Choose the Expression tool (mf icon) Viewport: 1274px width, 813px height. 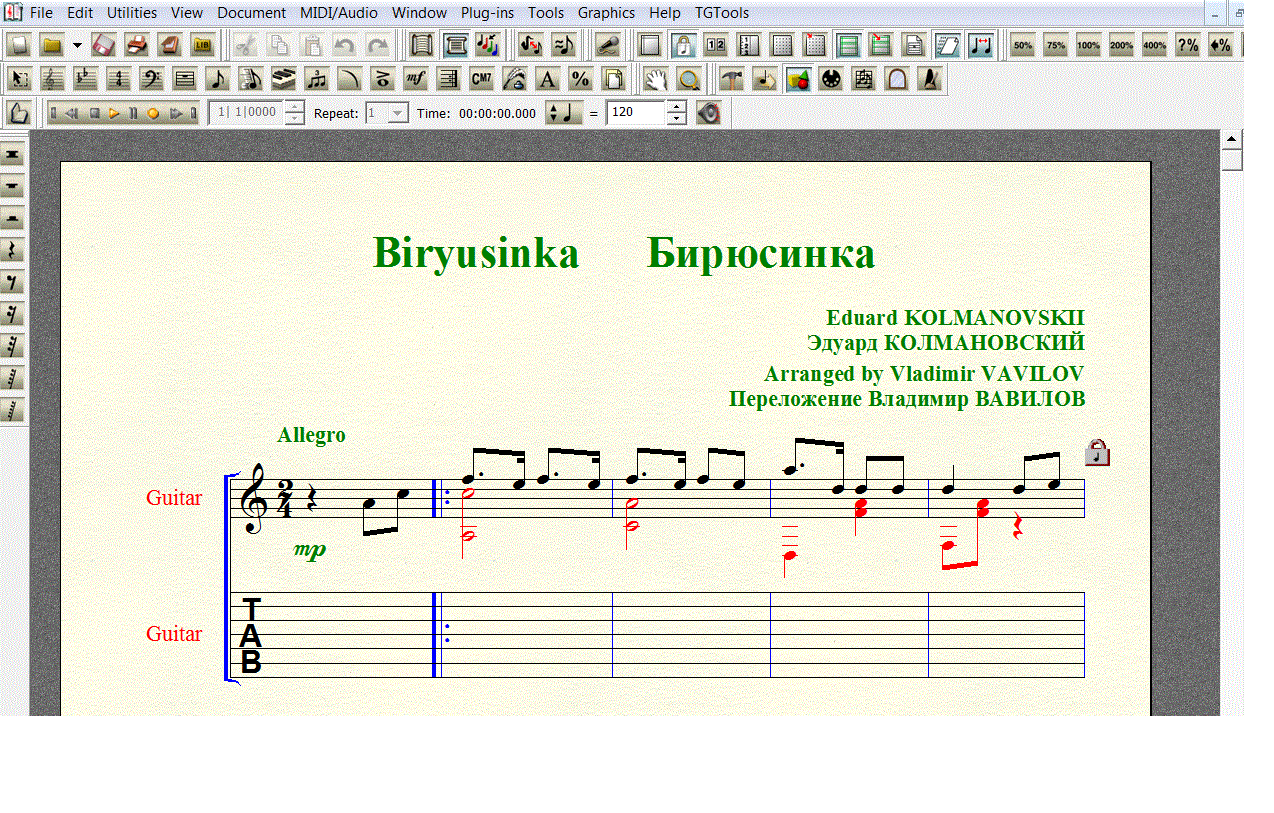pos(415,79)
